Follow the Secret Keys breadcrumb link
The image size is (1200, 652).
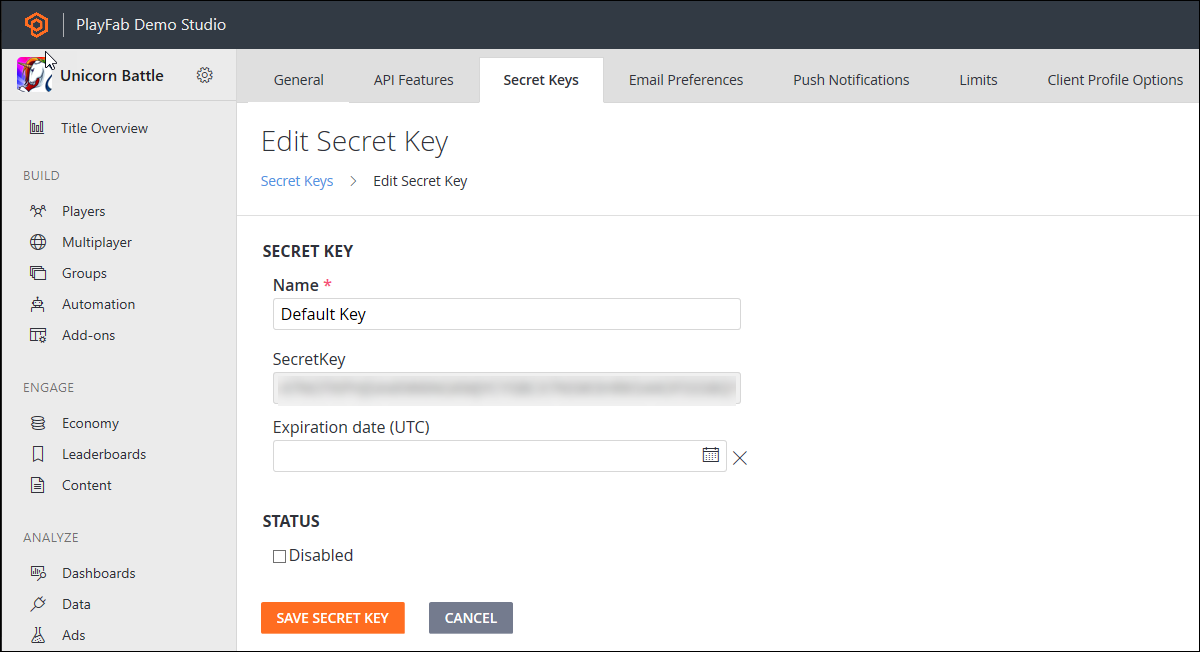pyautogui.click(x=297, y=181)
